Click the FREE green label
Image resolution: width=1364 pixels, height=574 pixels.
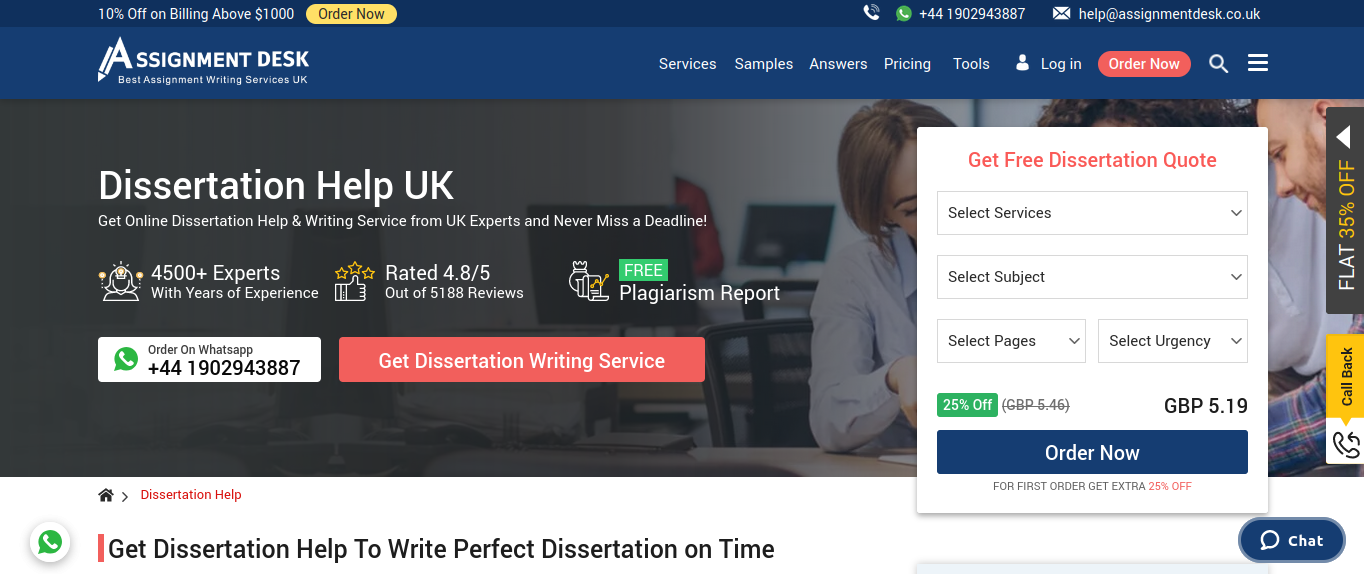pos(643,270)
